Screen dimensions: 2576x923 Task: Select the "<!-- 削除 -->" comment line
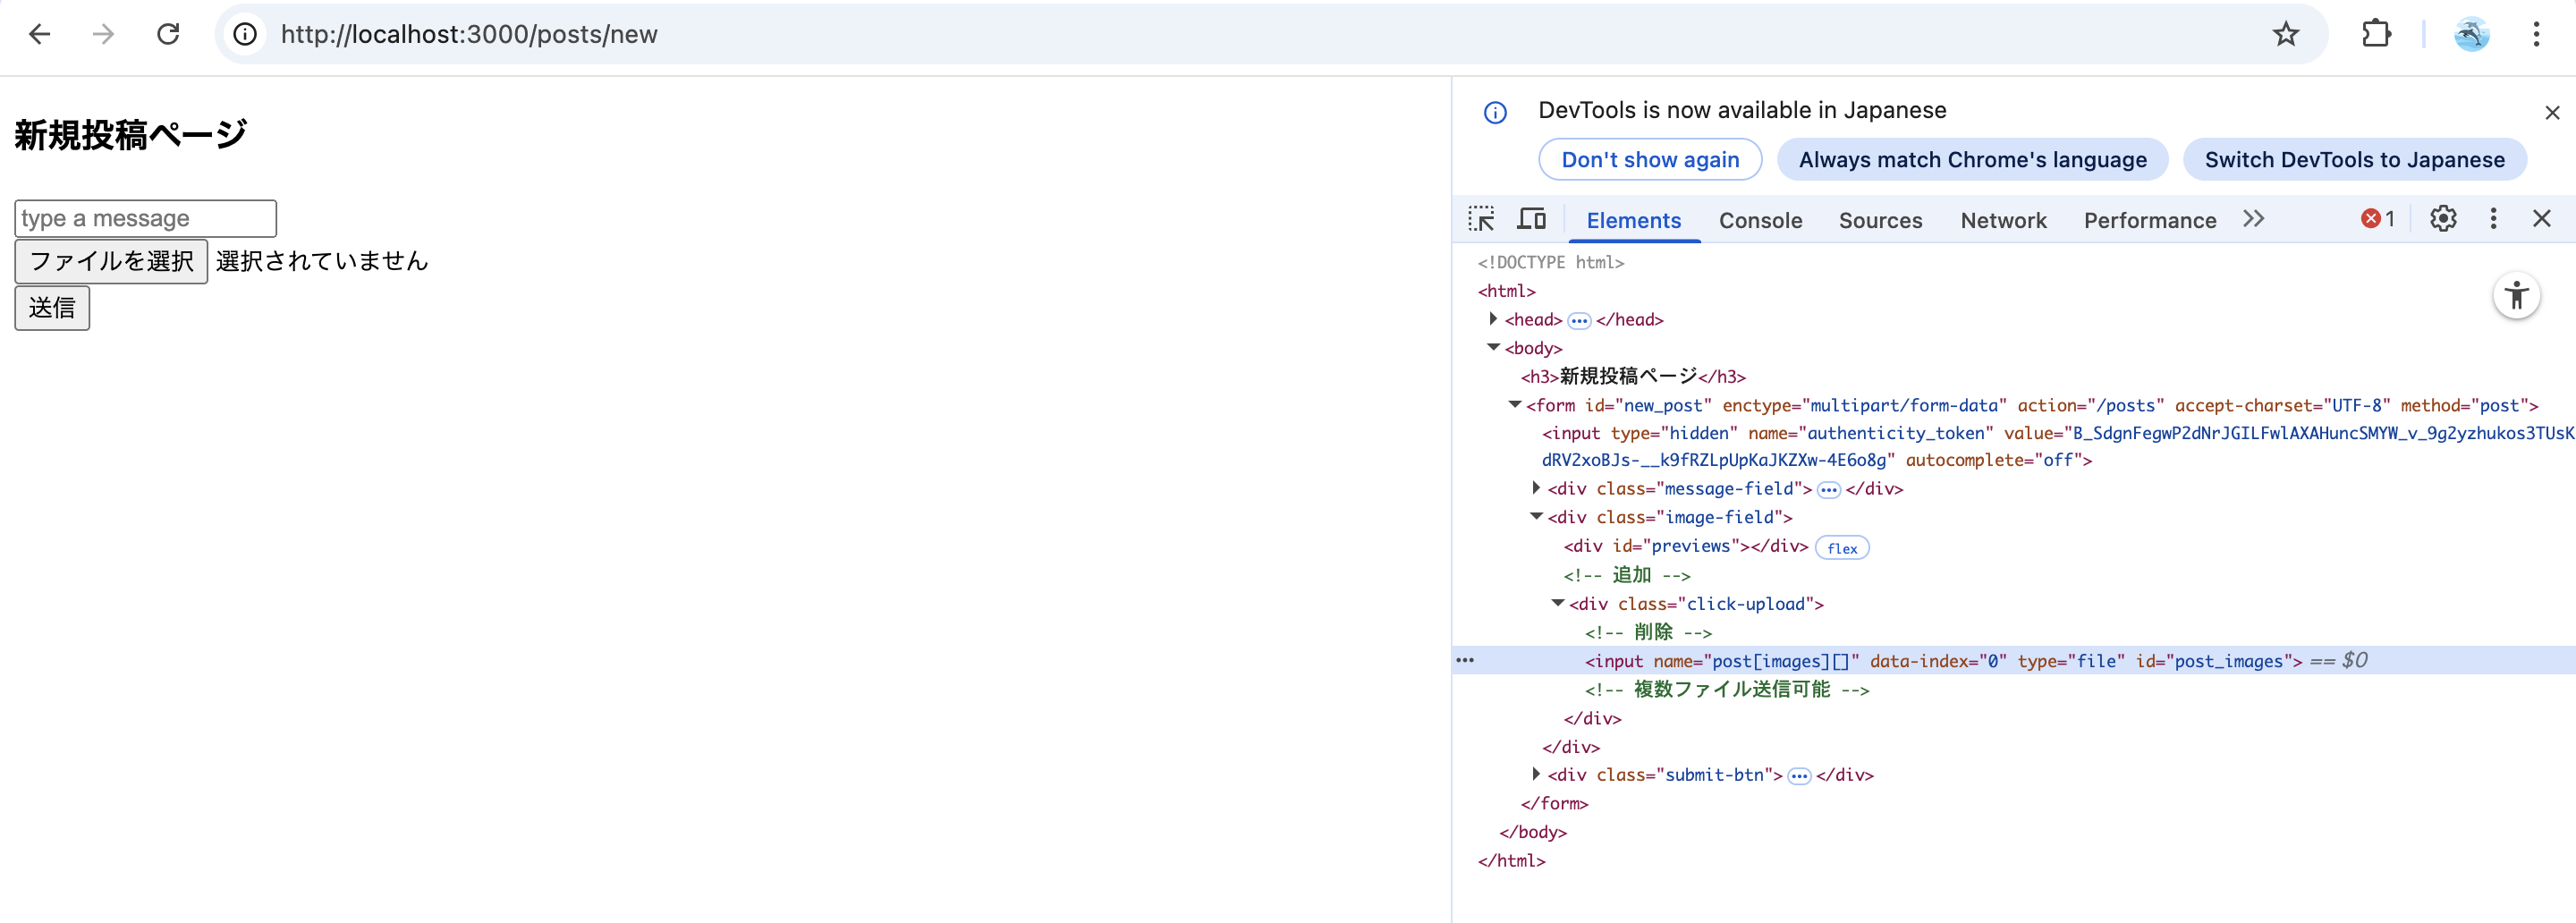coord(1648,632)
